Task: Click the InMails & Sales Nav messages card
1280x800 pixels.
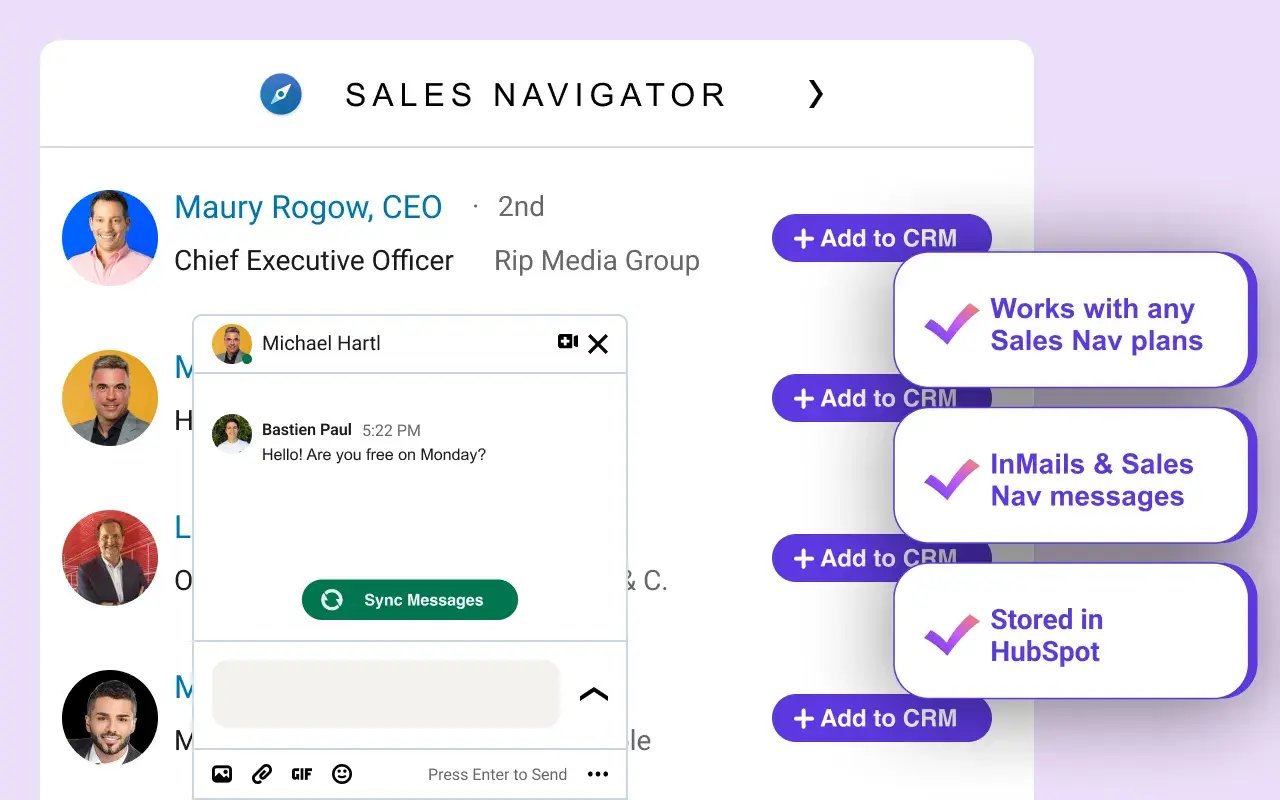Action: tap(1074, 475)
